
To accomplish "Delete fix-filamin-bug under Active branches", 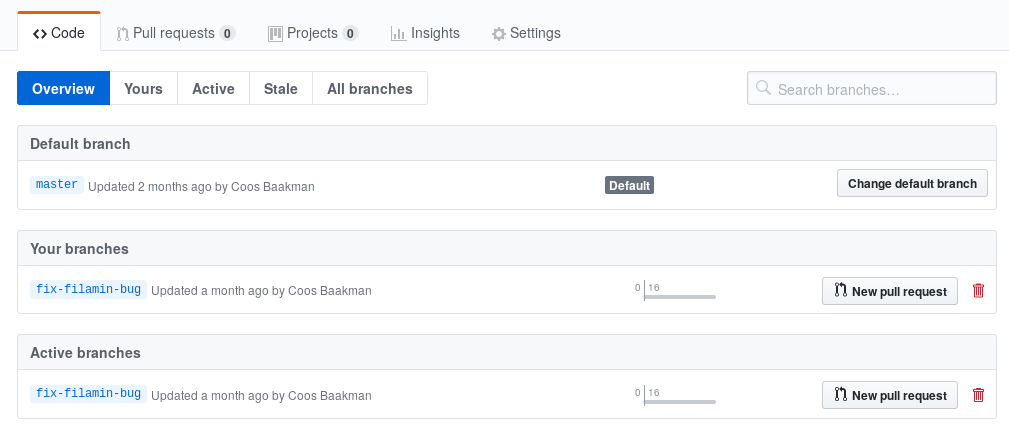I will pos(978,395).
